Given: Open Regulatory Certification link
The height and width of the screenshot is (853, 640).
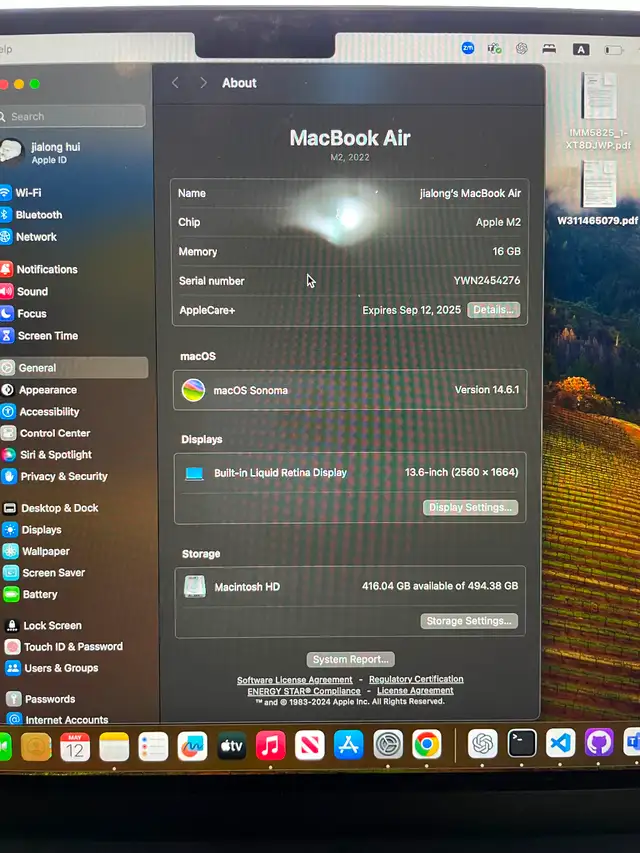Looking at the screenshot, I should (x=416, y=679).
